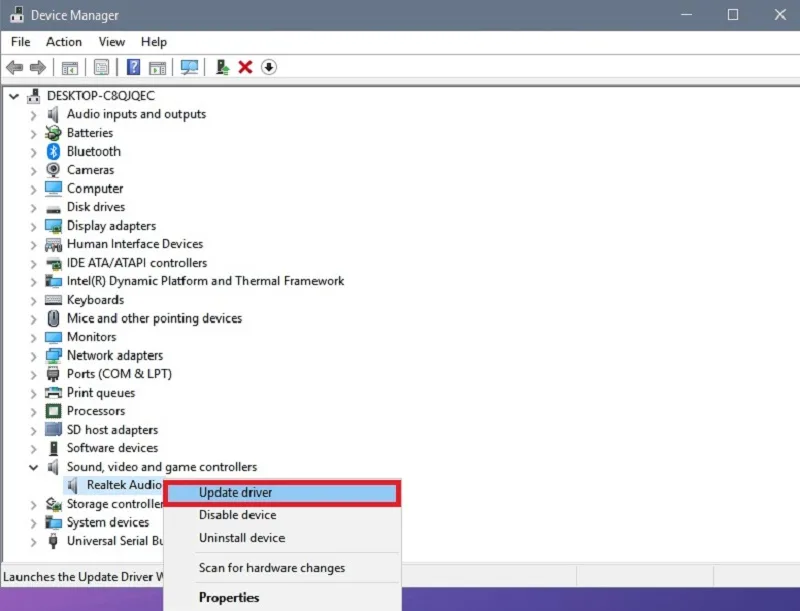
Task: Click the Realtek Audio speaker icon
Action: (x=74, y=485)
